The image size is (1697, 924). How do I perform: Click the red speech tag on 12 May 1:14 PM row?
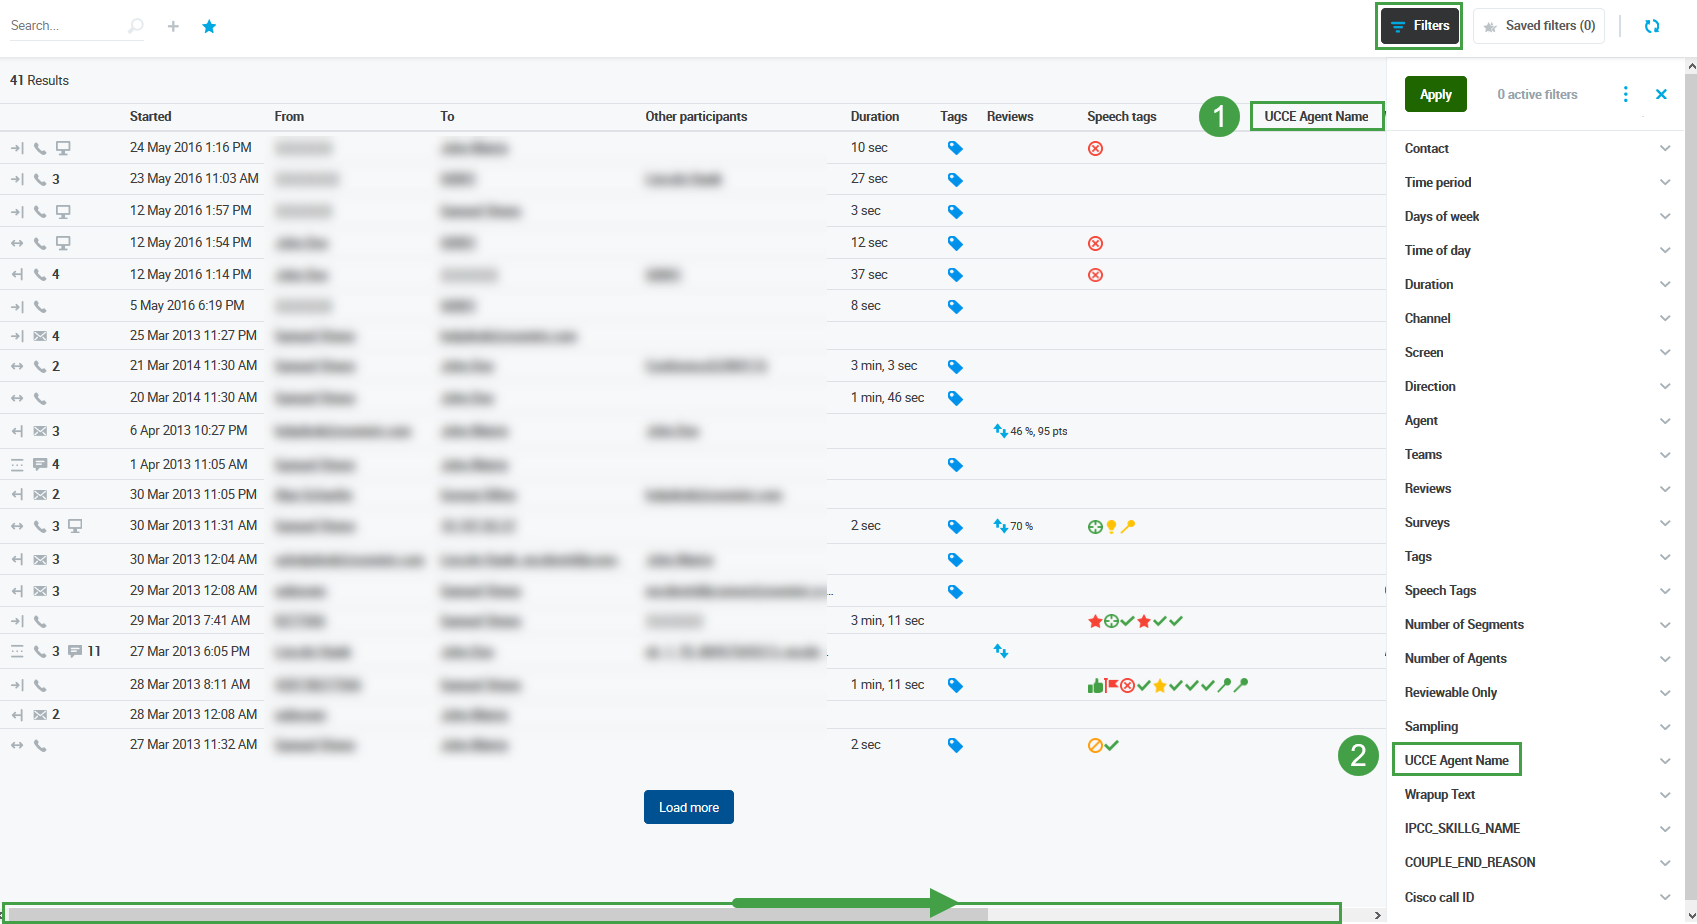pos(1095,275)
